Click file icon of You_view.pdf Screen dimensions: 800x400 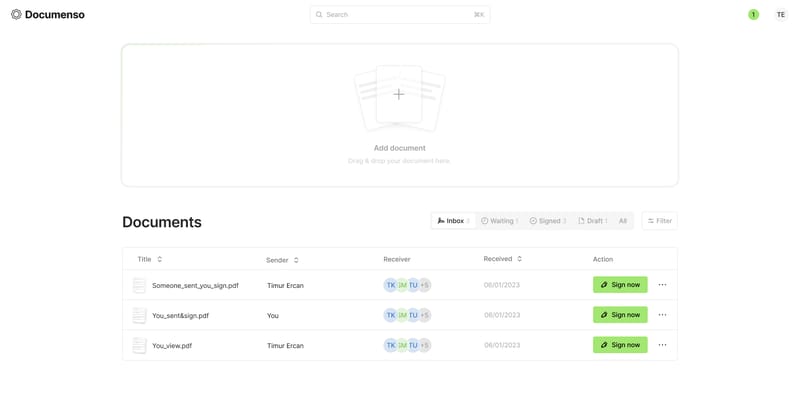tap(139, 345)
